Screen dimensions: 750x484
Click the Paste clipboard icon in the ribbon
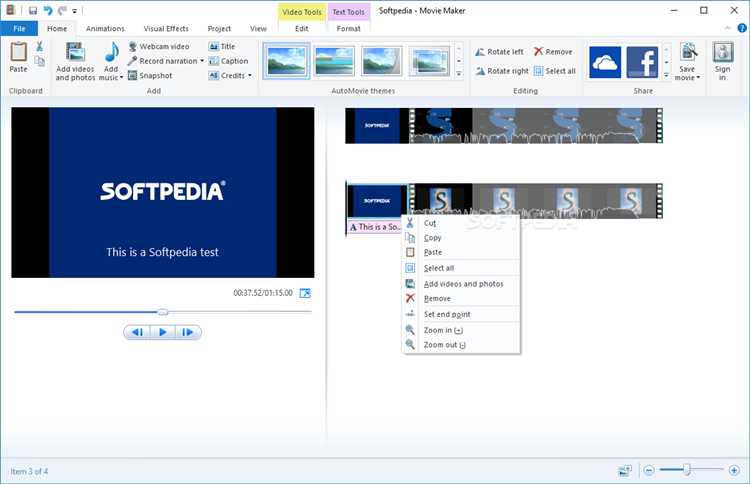(x=18, y=52)
